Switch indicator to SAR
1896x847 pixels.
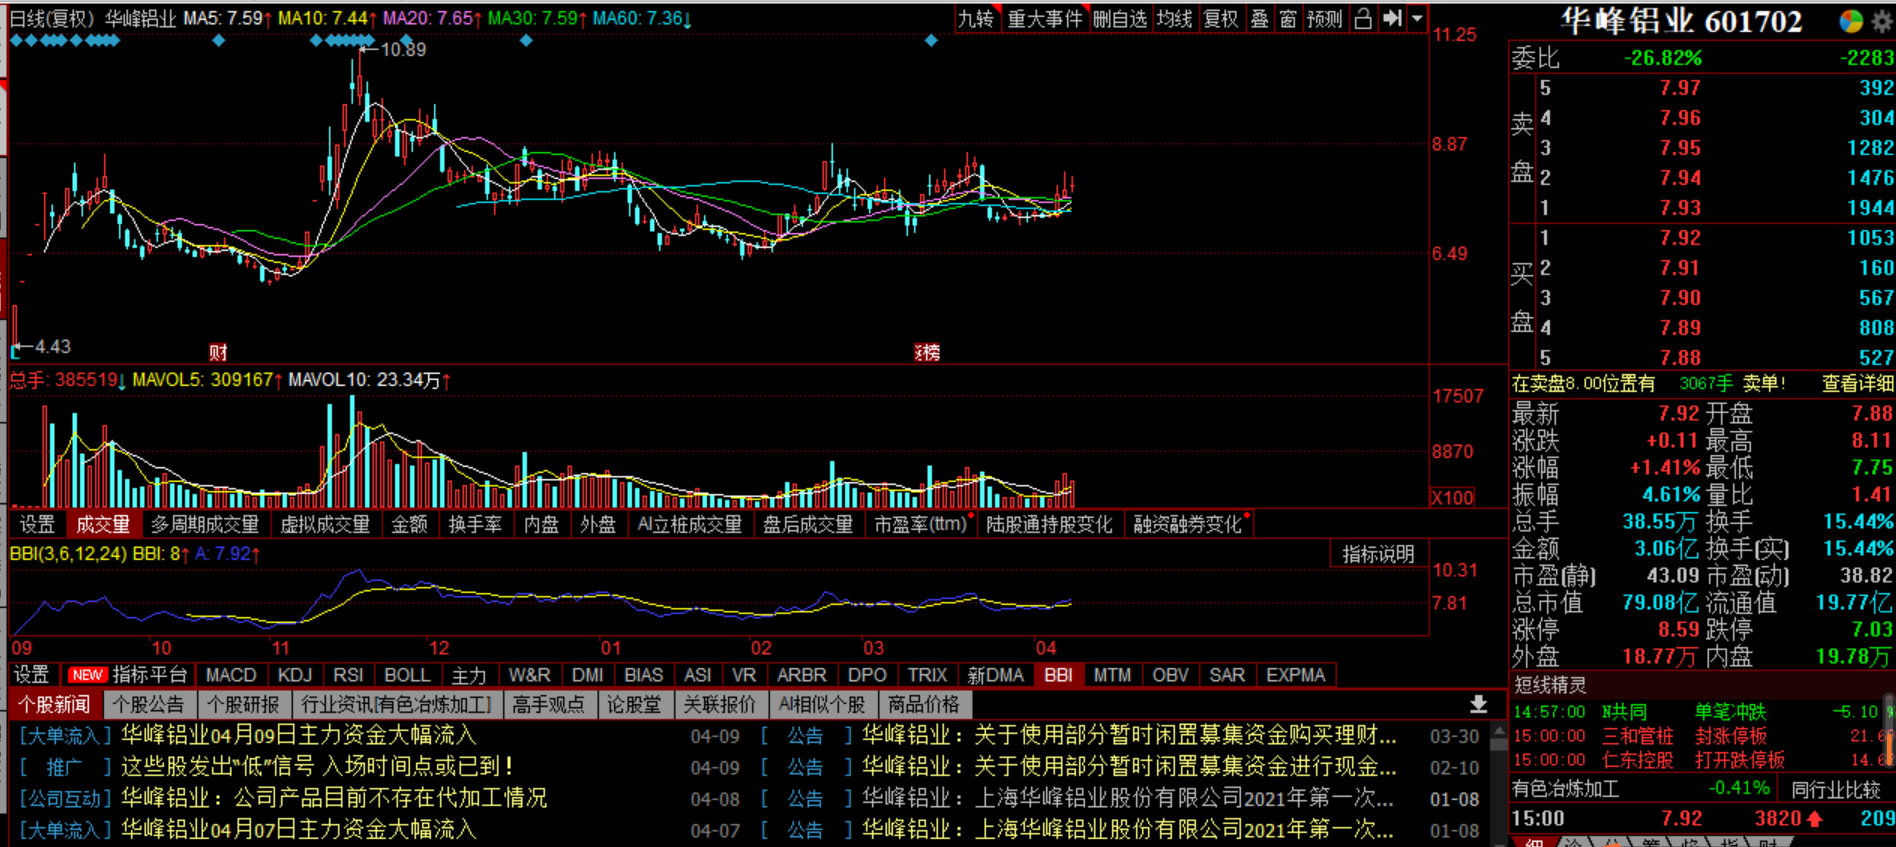point(1227,675)
